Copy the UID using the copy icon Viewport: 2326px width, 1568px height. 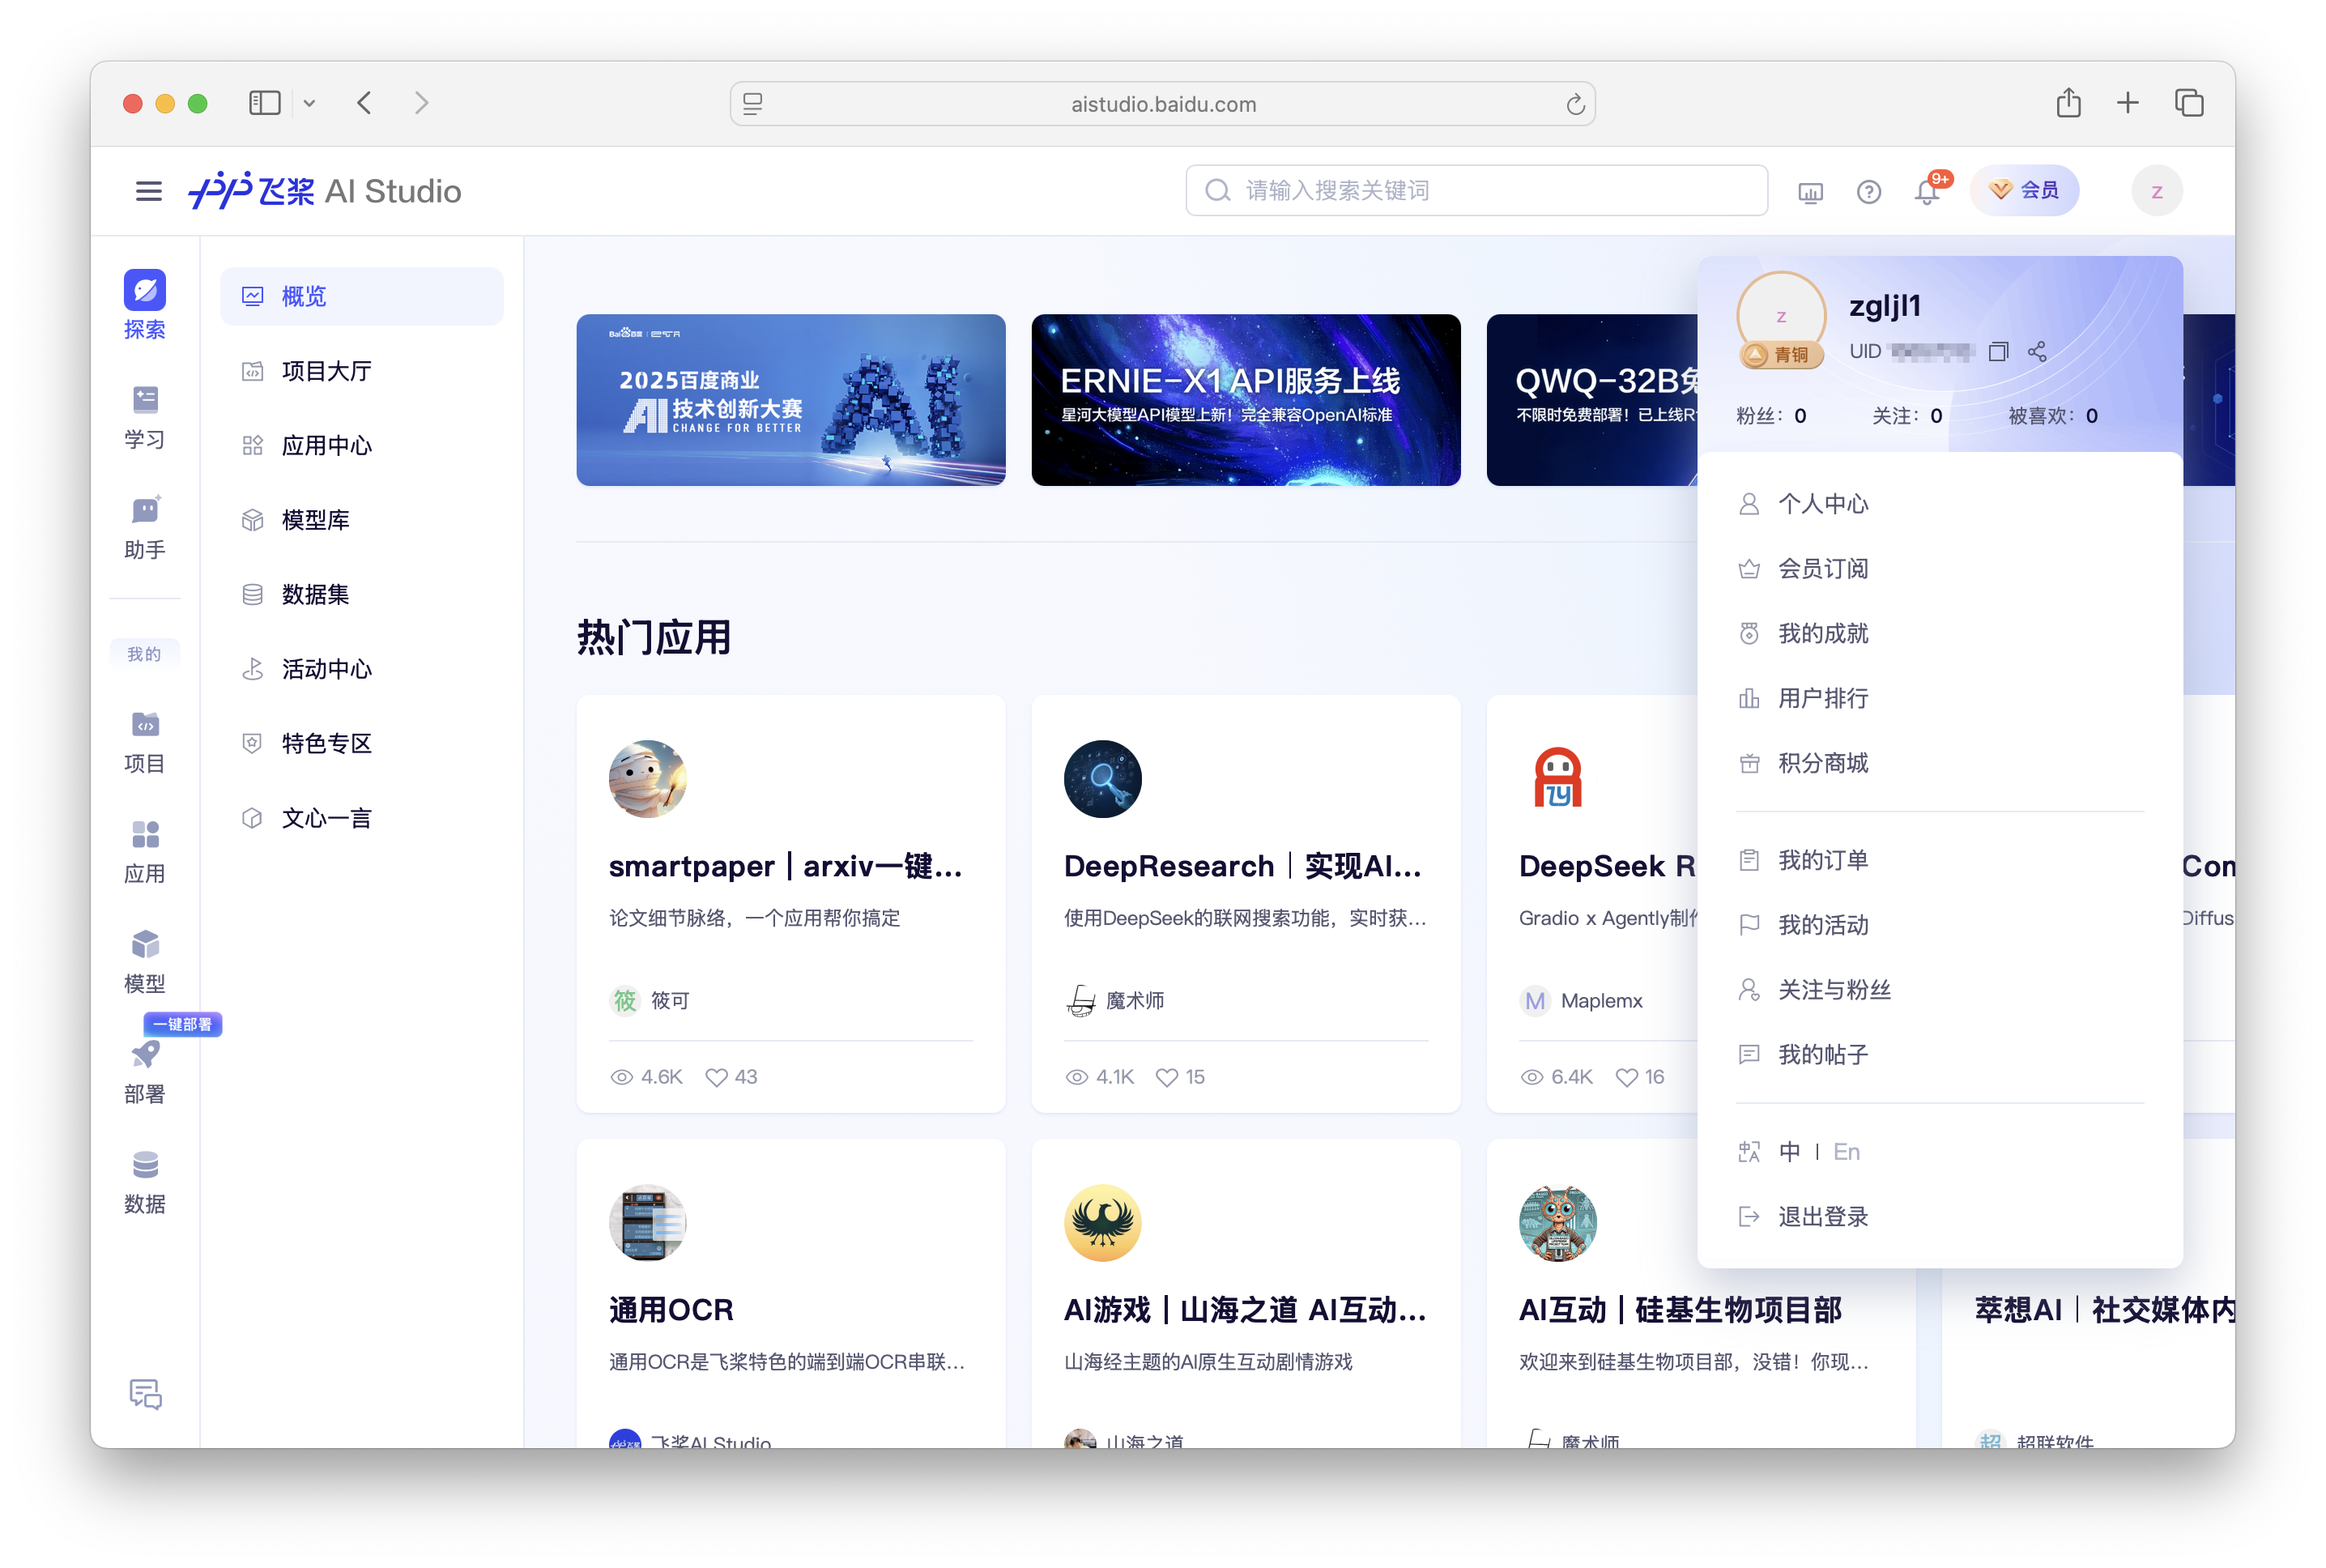[x=1999, y=352]
